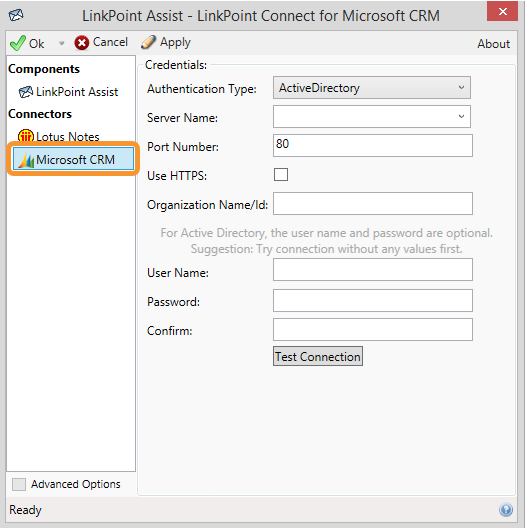Enable the Use HTTPS checkbox
The height and width of the screenshot is (528, 525).
click(281, 175)
